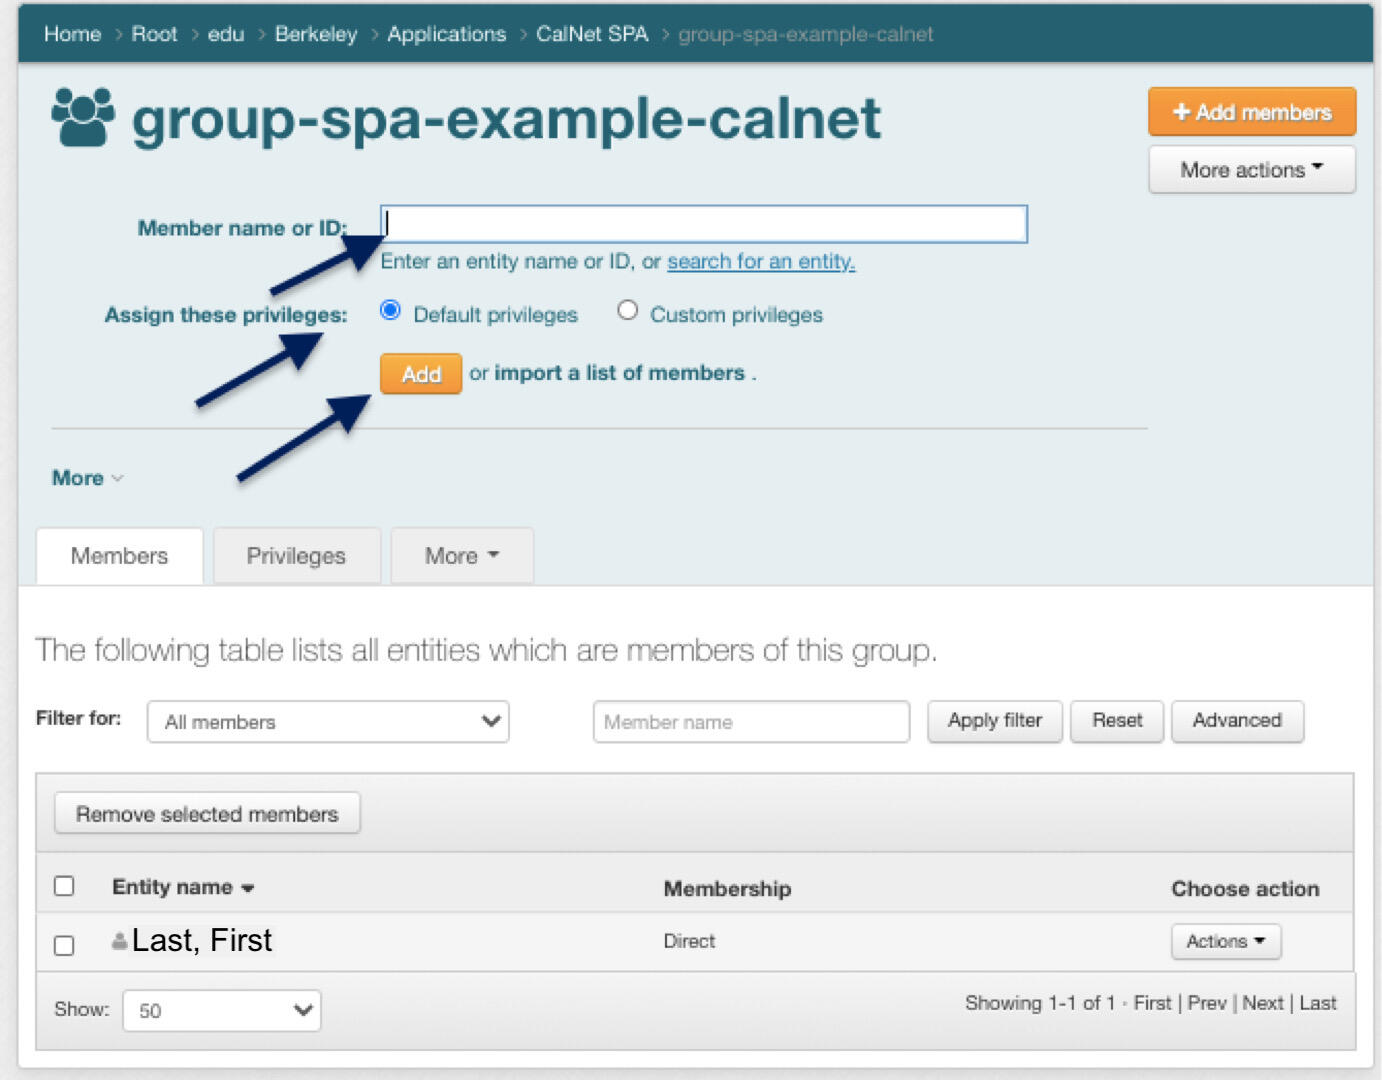Click the Member name or ID input field
Viewport: 1382px width, 1080px height.
(700, 225)
